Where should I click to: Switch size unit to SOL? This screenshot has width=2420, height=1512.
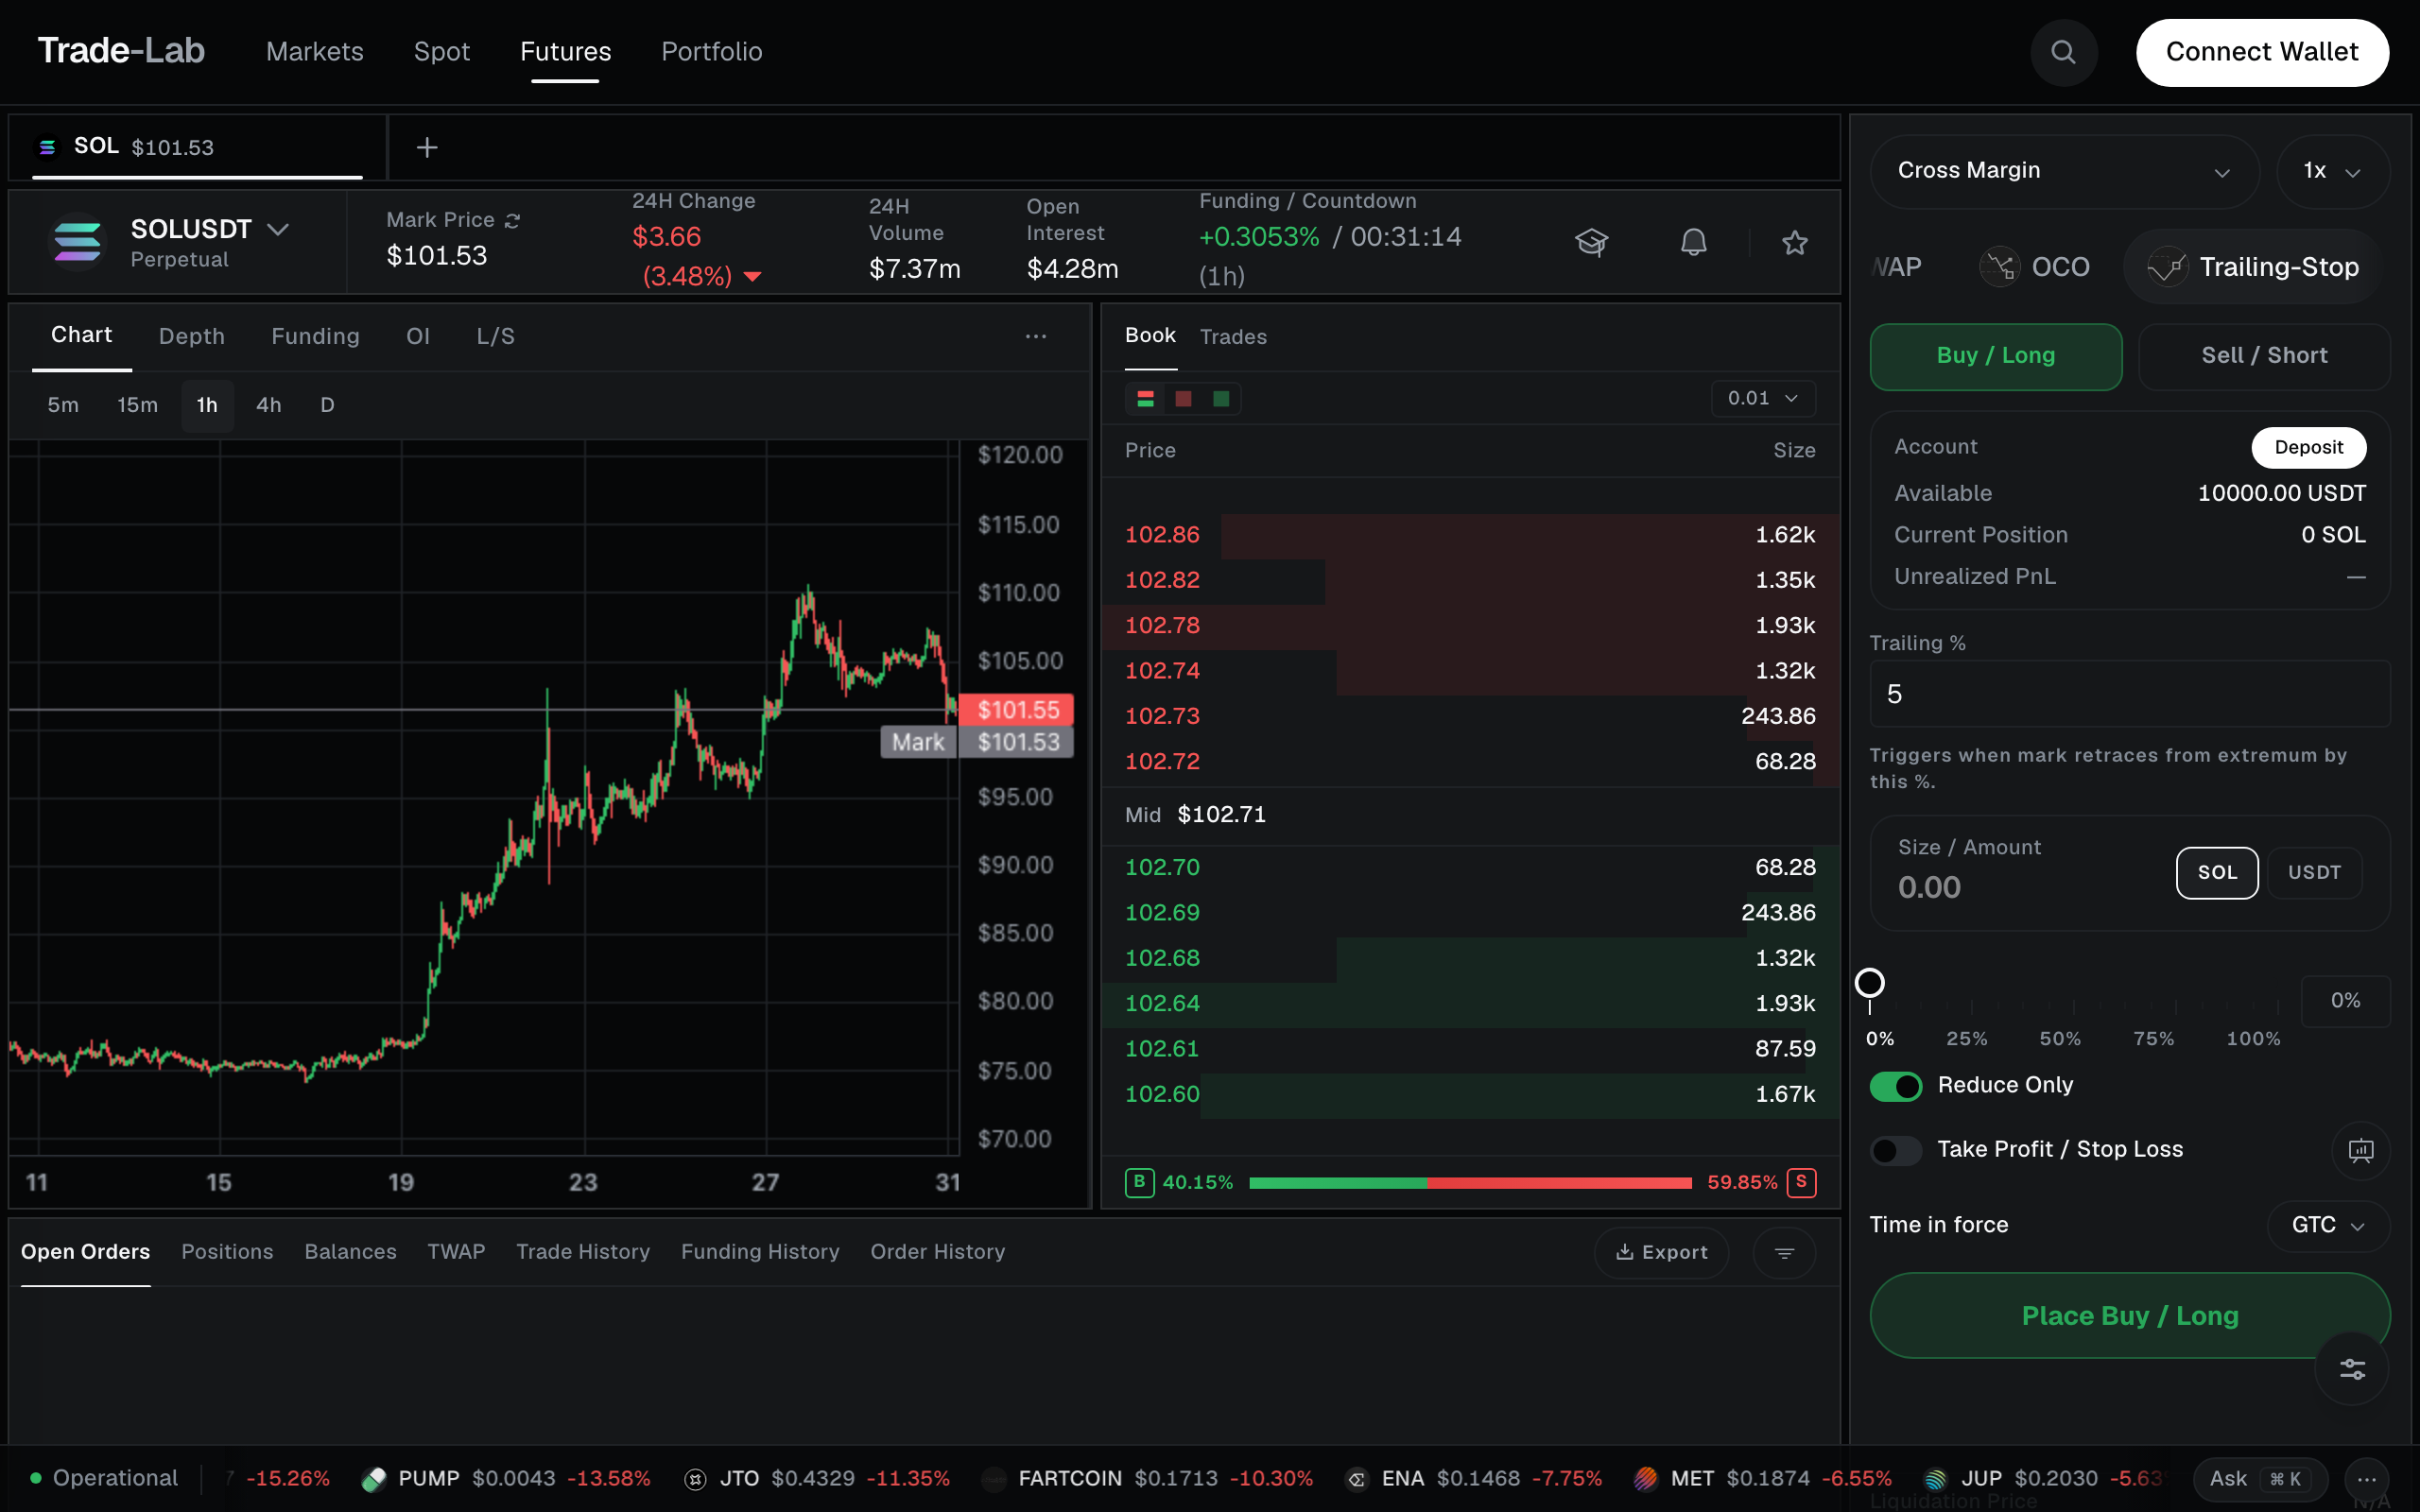(2216, 873)
